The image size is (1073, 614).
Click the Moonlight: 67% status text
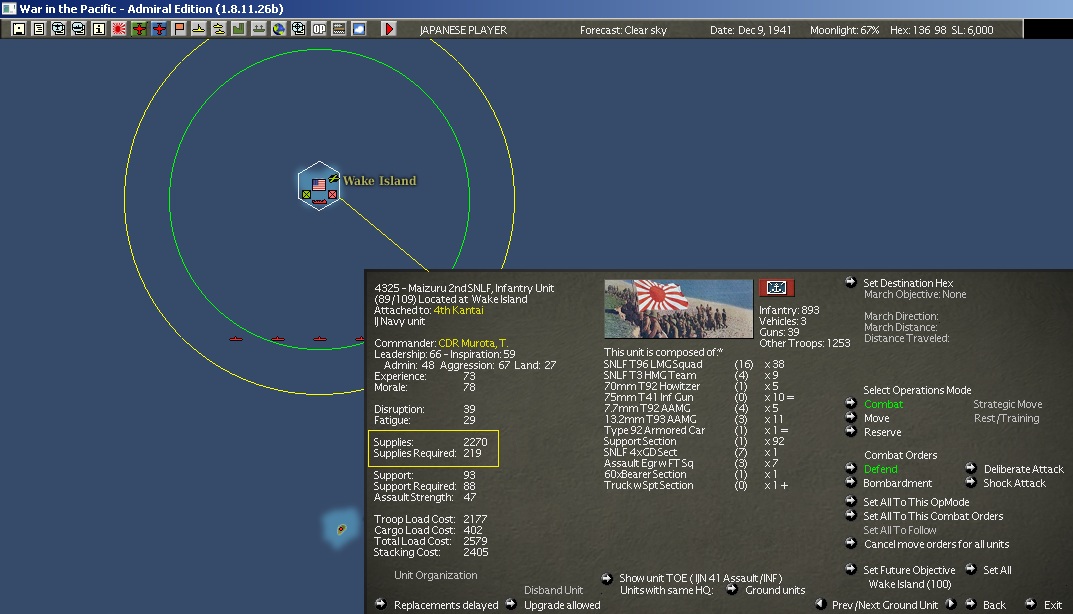[844, 30]
